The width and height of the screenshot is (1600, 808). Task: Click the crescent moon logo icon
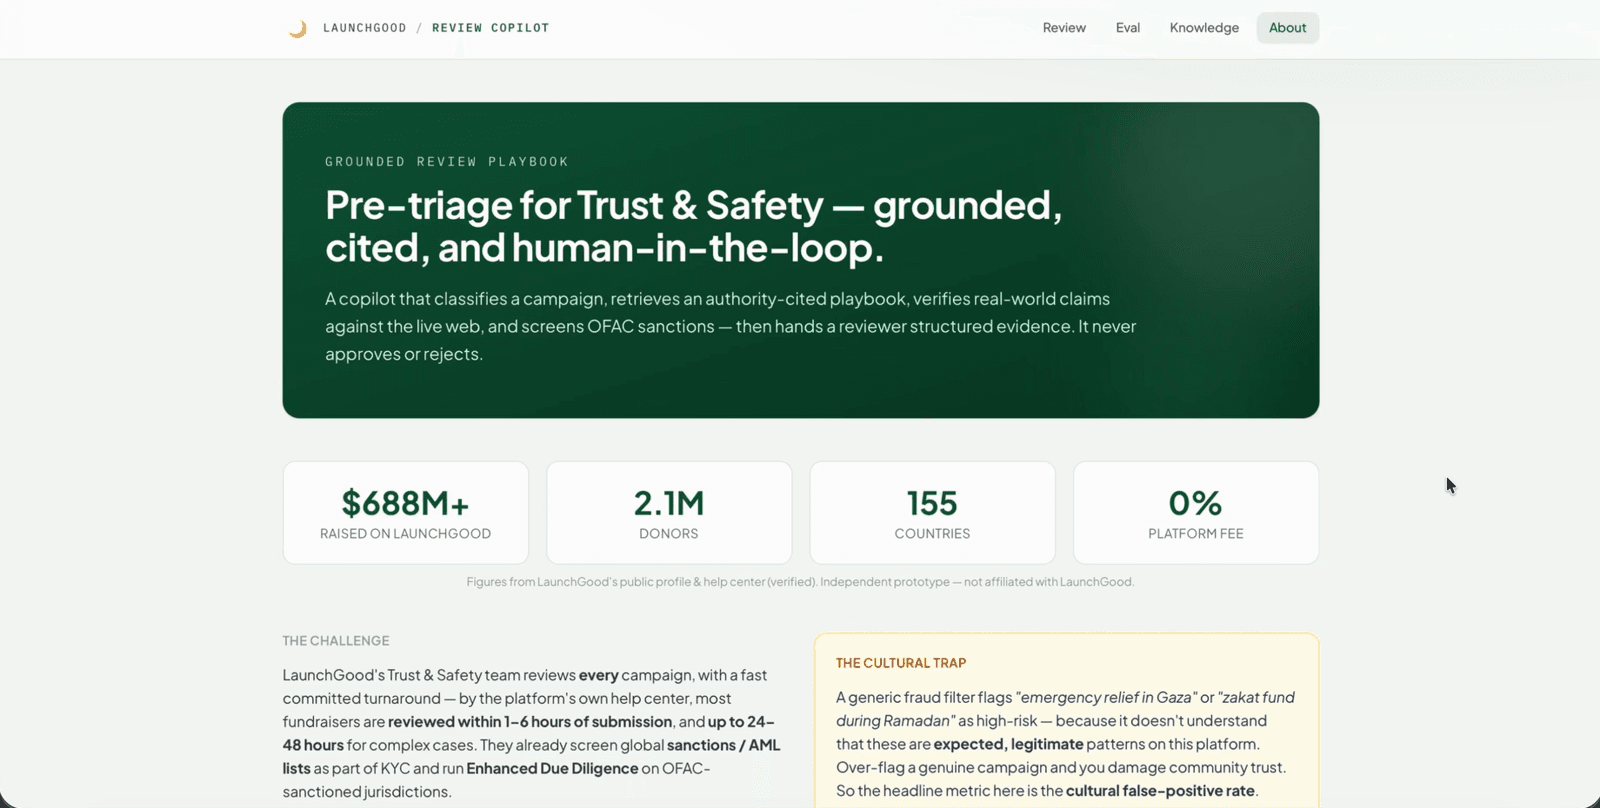coord(297,28)
